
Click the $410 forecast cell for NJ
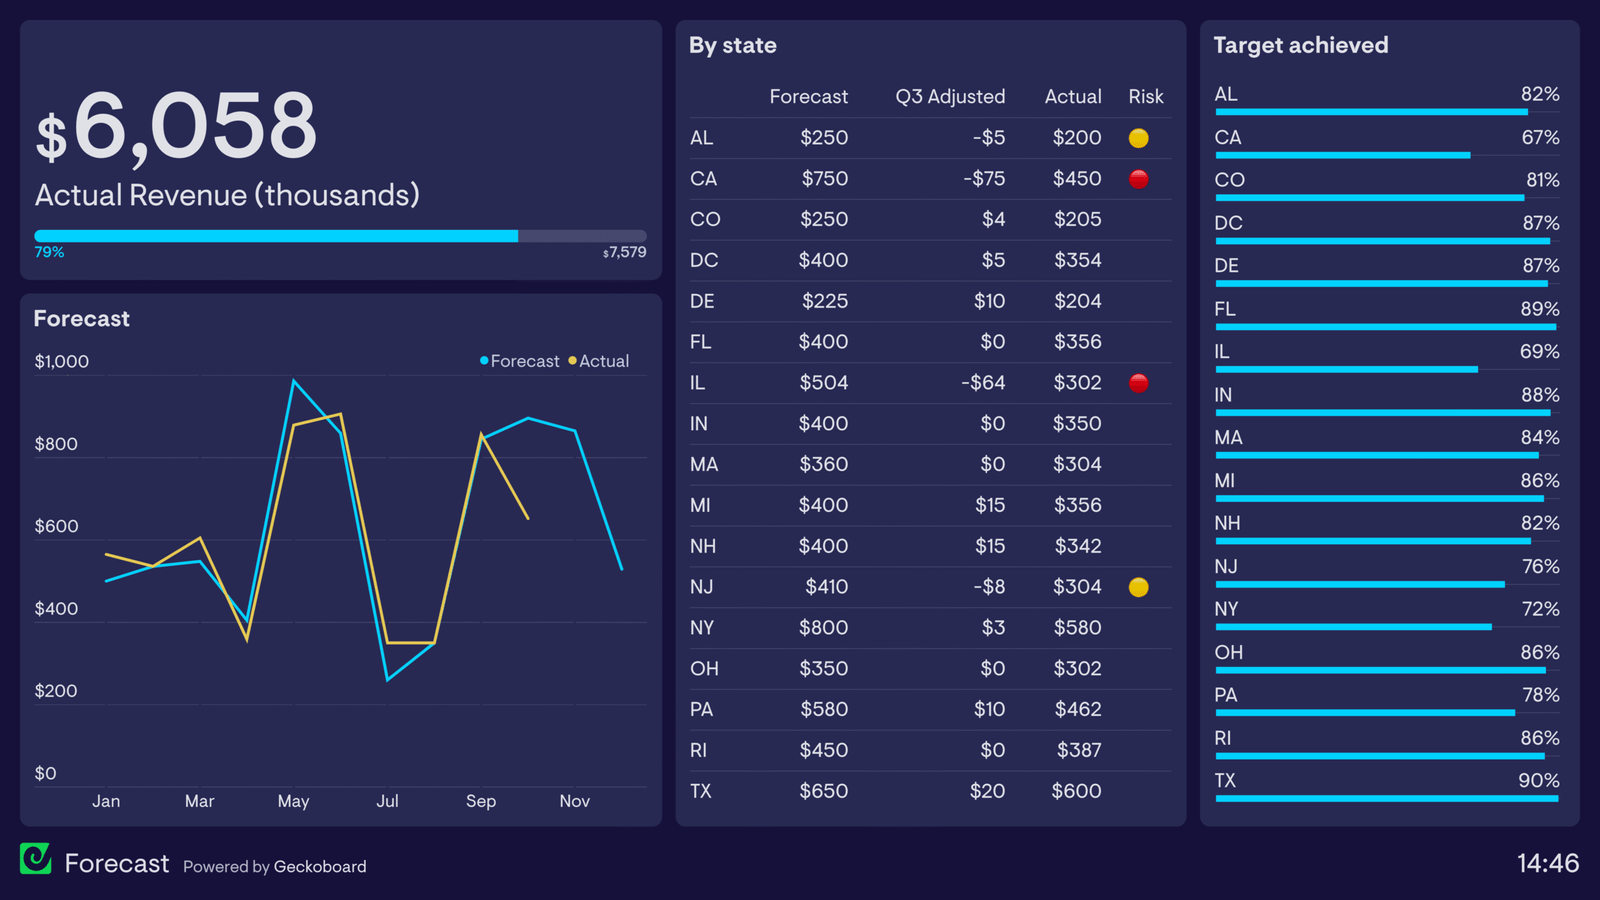(x=827, y=587)
